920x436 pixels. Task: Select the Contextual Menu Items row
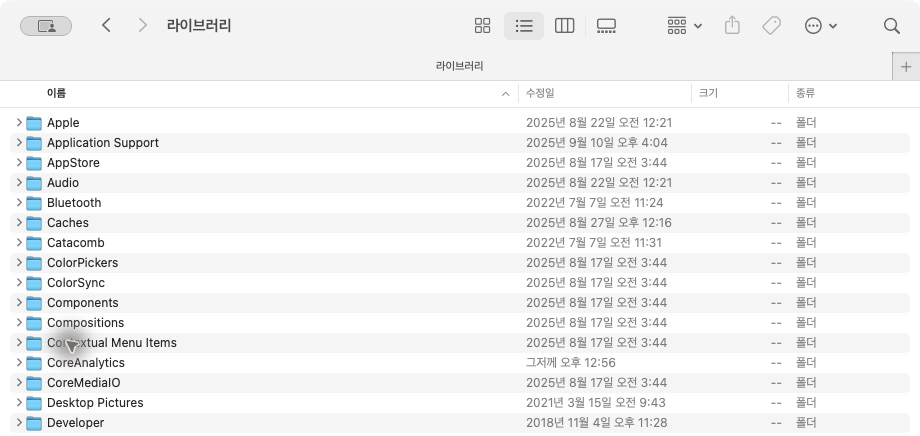click(x=459, y=343)
